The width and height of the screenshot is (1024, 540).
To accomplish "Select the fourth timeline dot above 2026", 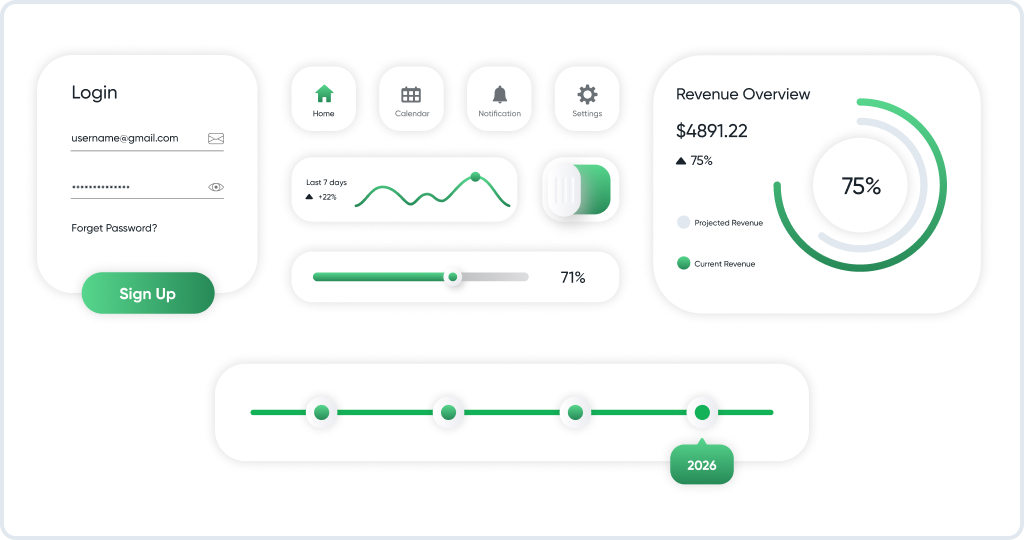I will 702,412.
